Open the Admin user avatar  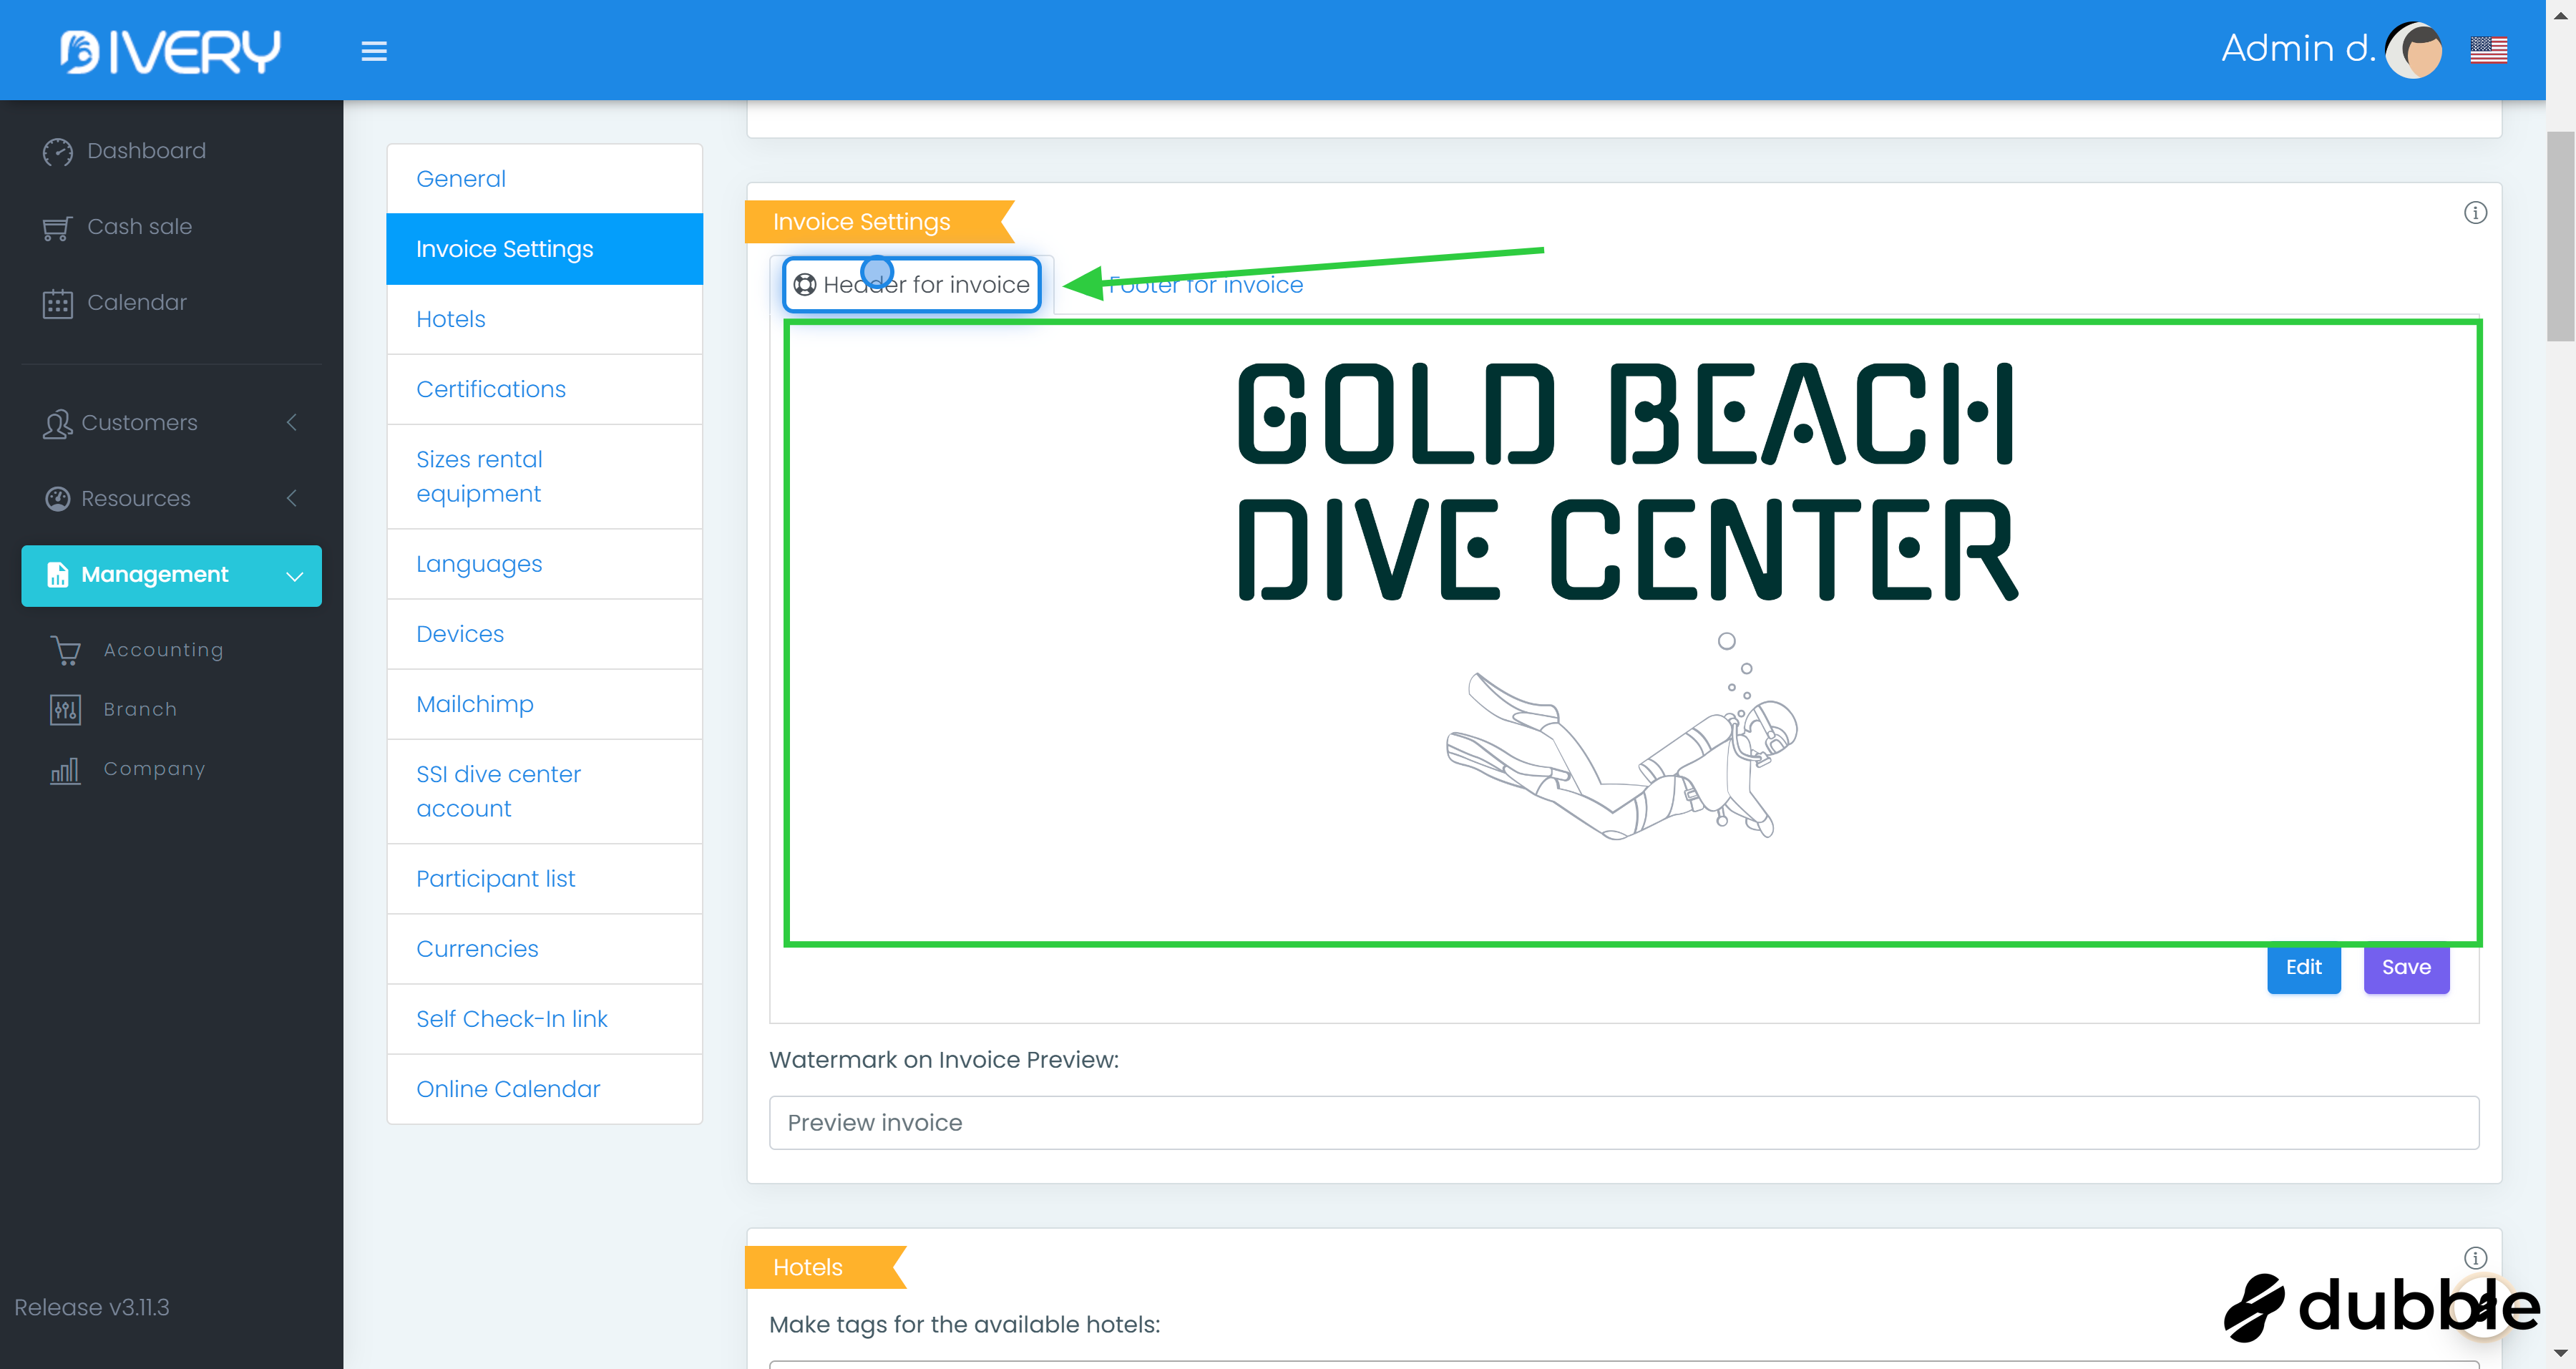point(2414,49)
